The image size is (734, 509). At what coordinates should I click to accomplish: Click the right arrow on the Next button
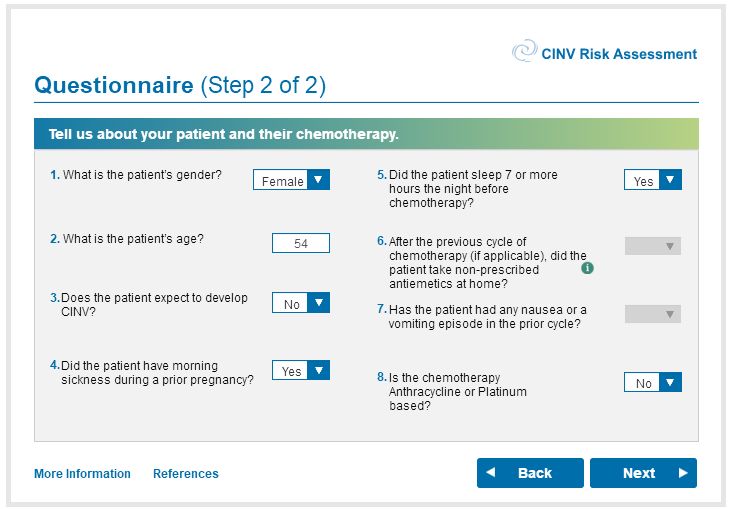click(x=682, y=473)
